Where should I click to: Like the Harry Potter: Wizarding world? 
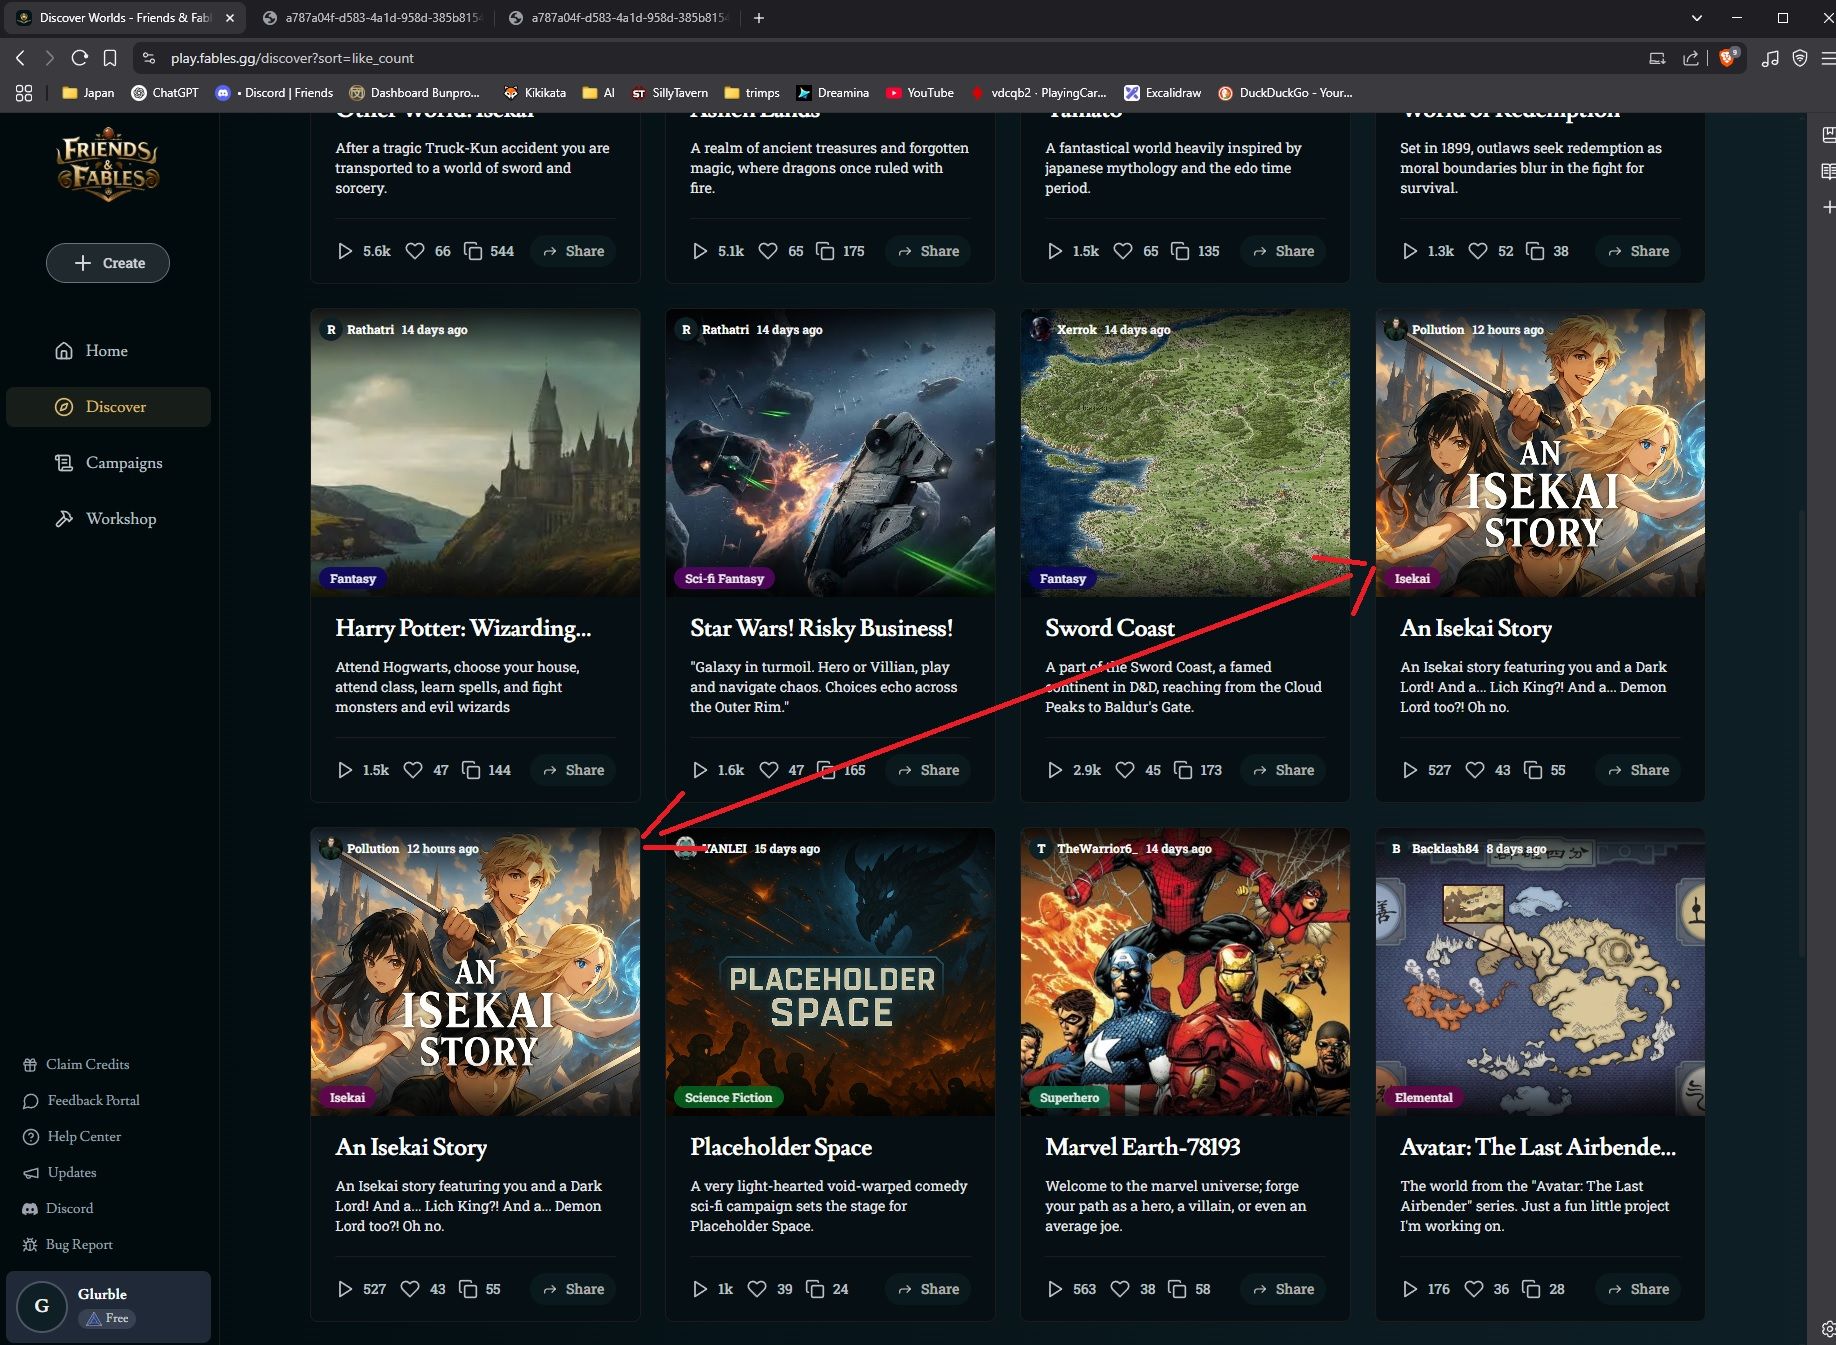point(413,770)
